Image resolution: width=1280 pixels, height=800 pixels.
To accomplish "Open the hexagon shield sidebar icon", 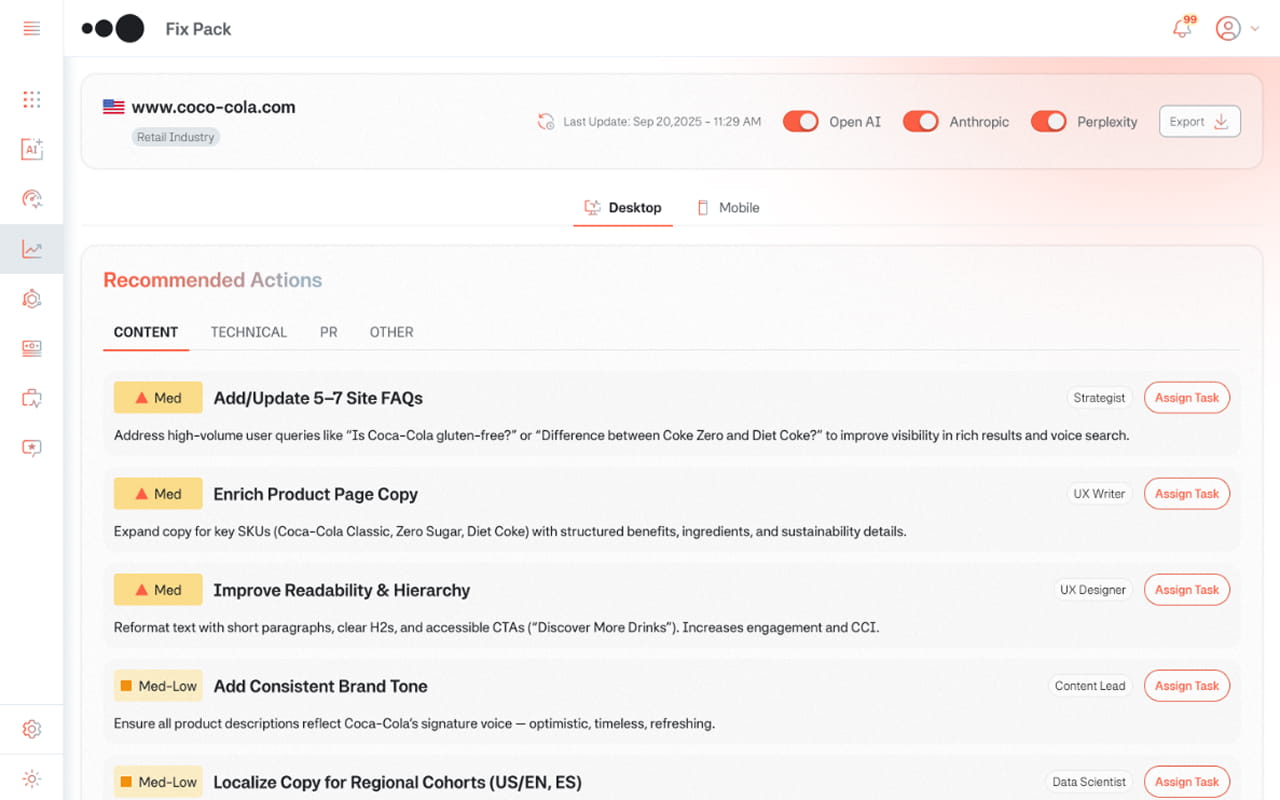I will 31,299.
